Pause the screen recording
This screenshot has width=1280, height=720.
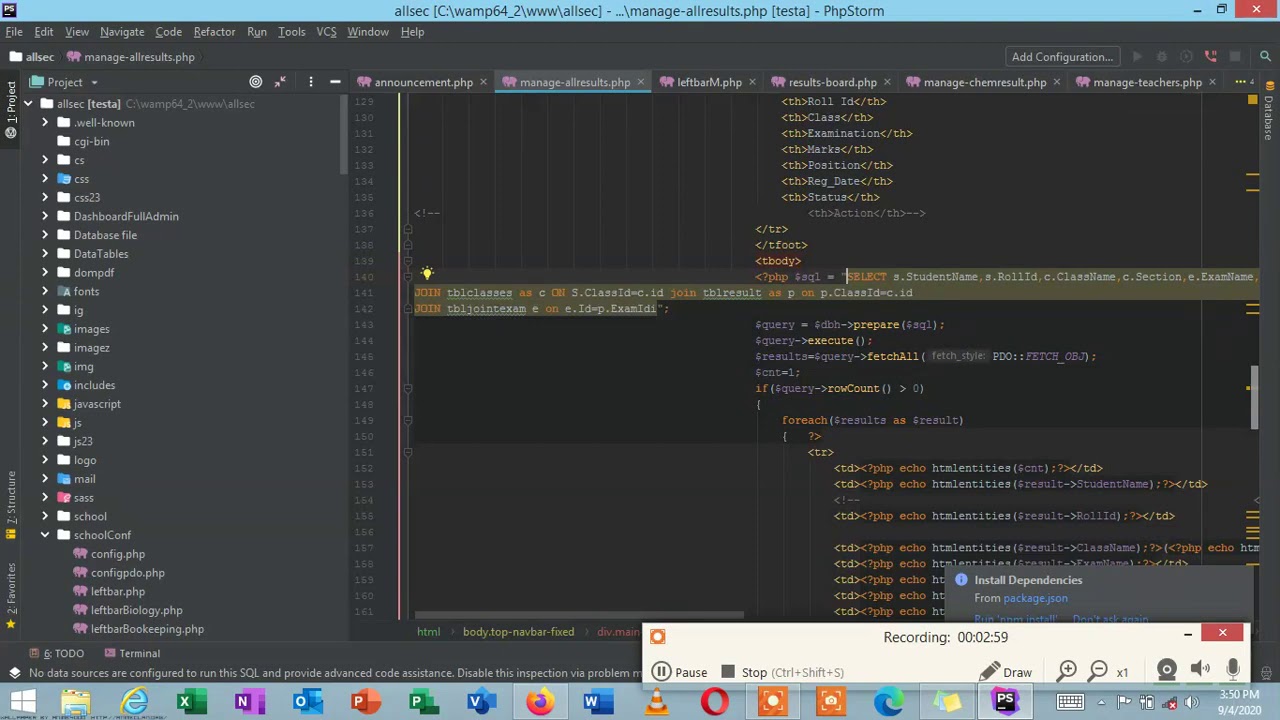(x=680, y=672)
